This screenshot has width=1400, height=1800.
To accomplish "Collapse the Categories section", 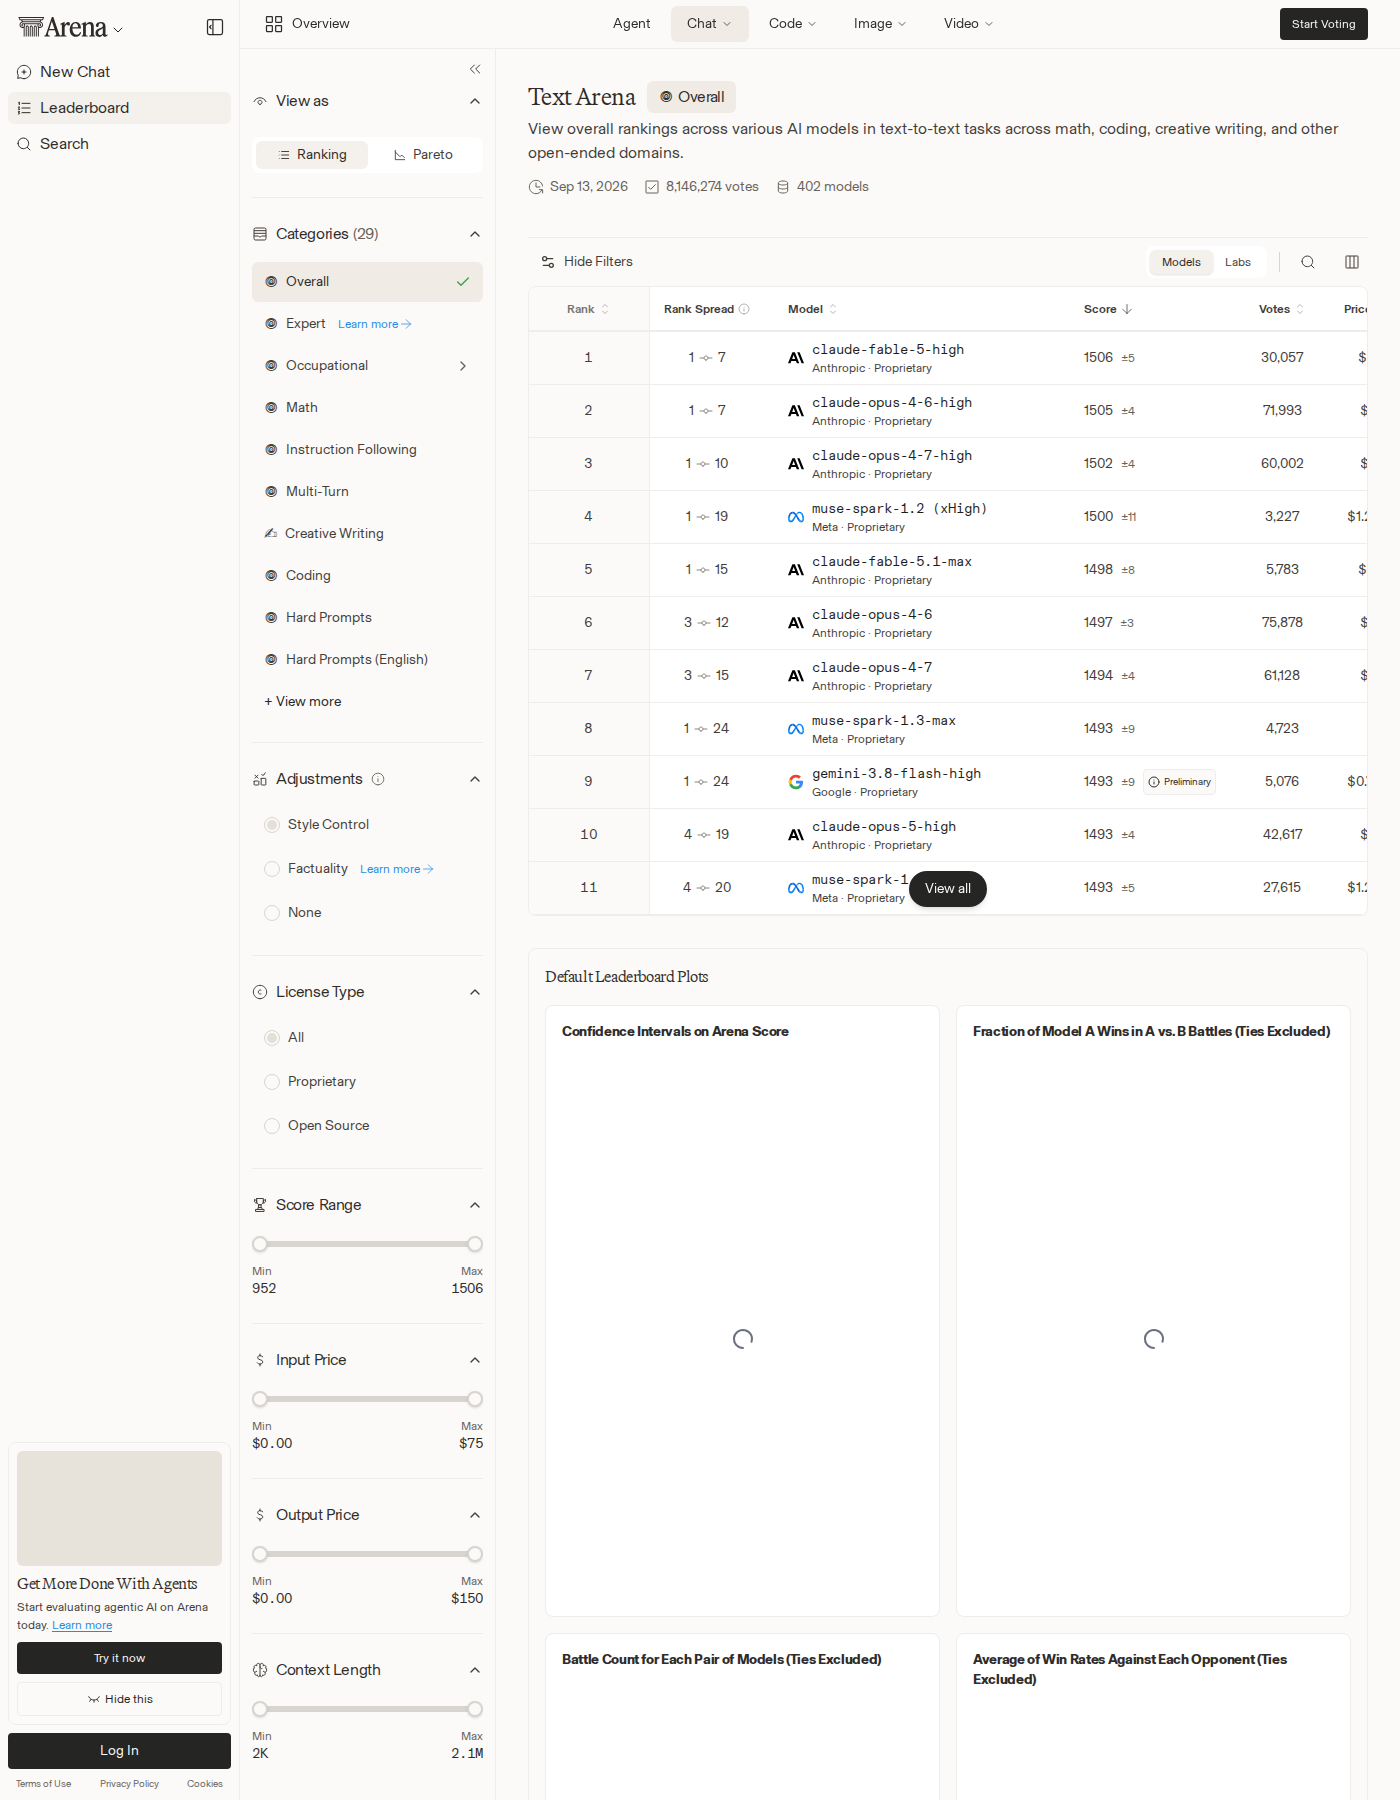I will tap(475, 234).
